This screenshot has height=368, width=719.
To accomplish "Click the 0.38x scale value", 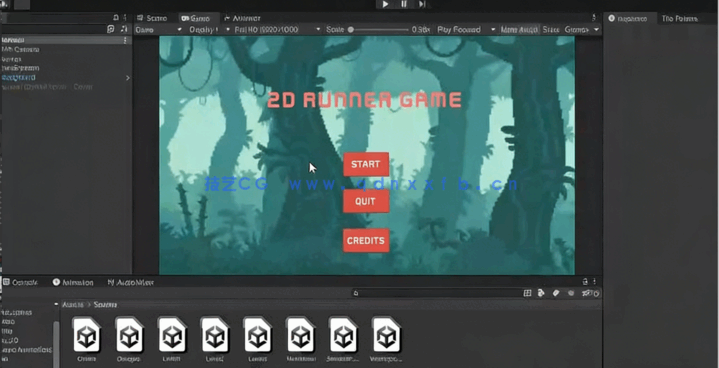I will (420, 29).
